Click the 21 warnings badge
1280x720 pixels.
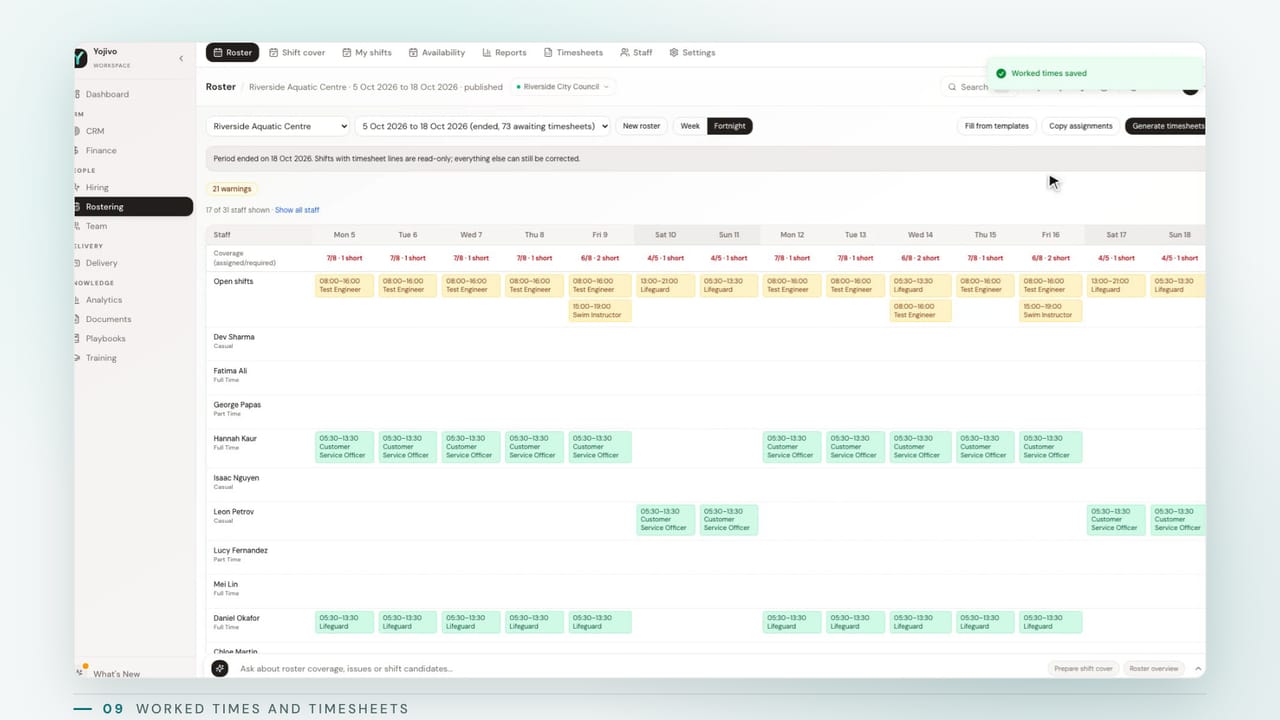231,188
